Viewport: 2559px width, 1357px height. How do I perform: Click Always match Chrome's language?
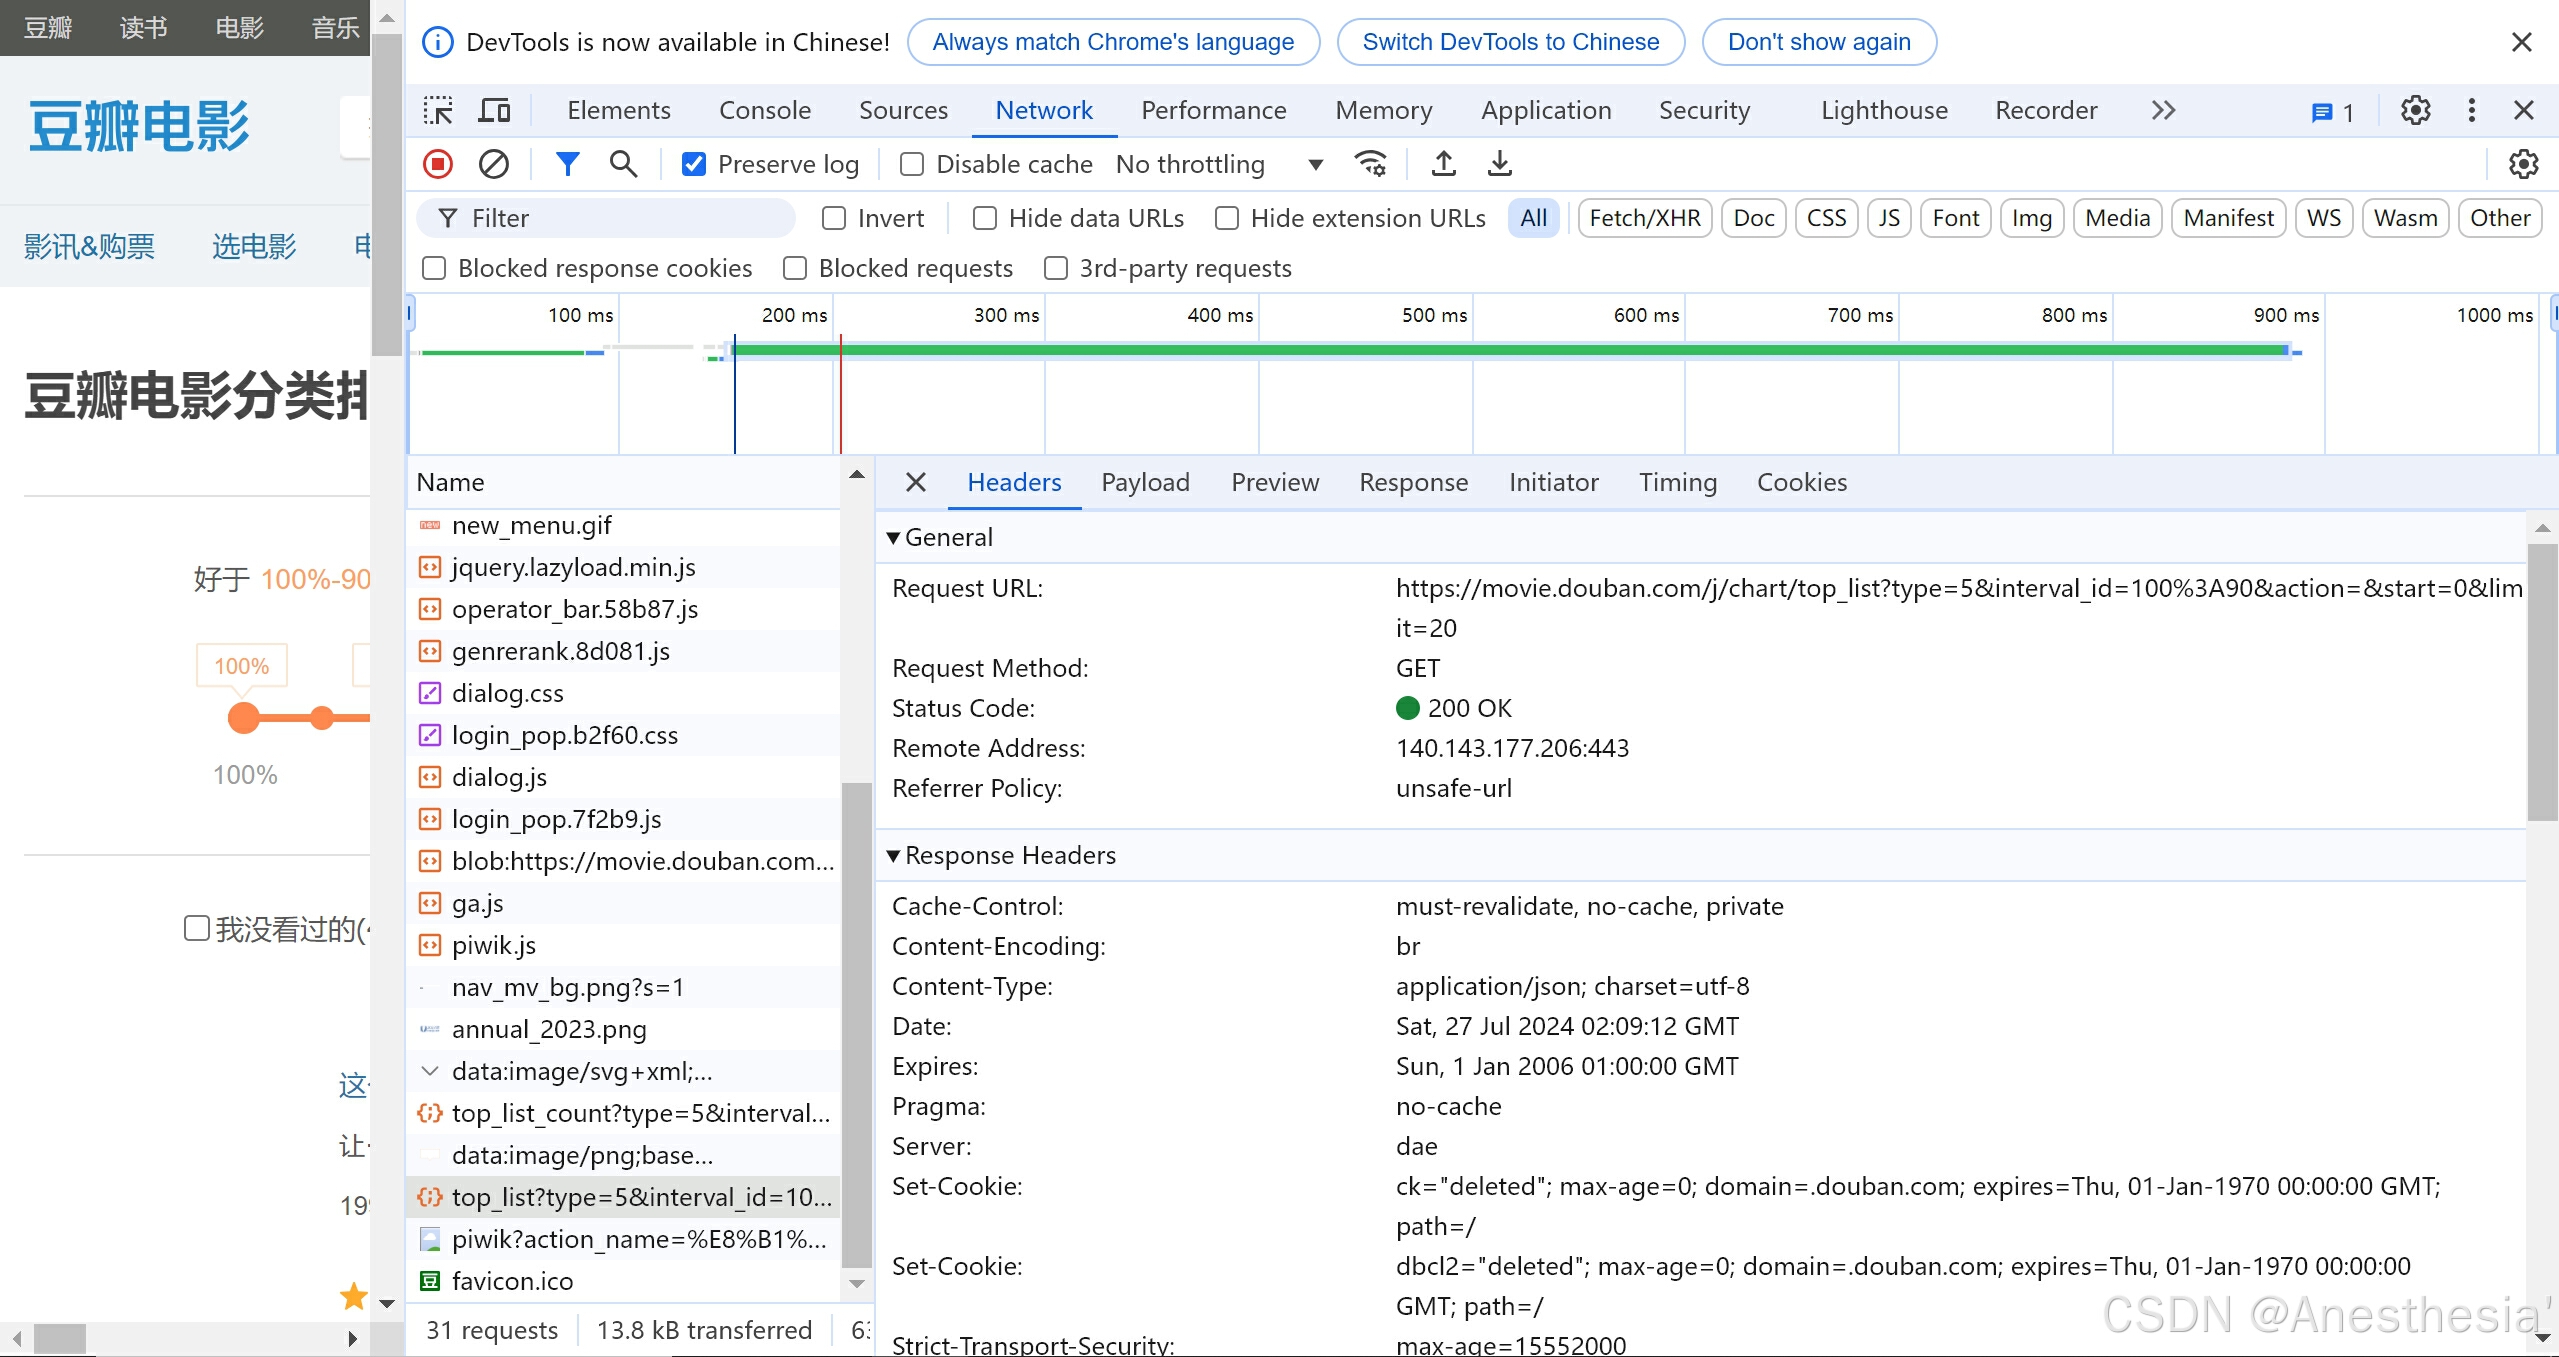[1113, 42]
